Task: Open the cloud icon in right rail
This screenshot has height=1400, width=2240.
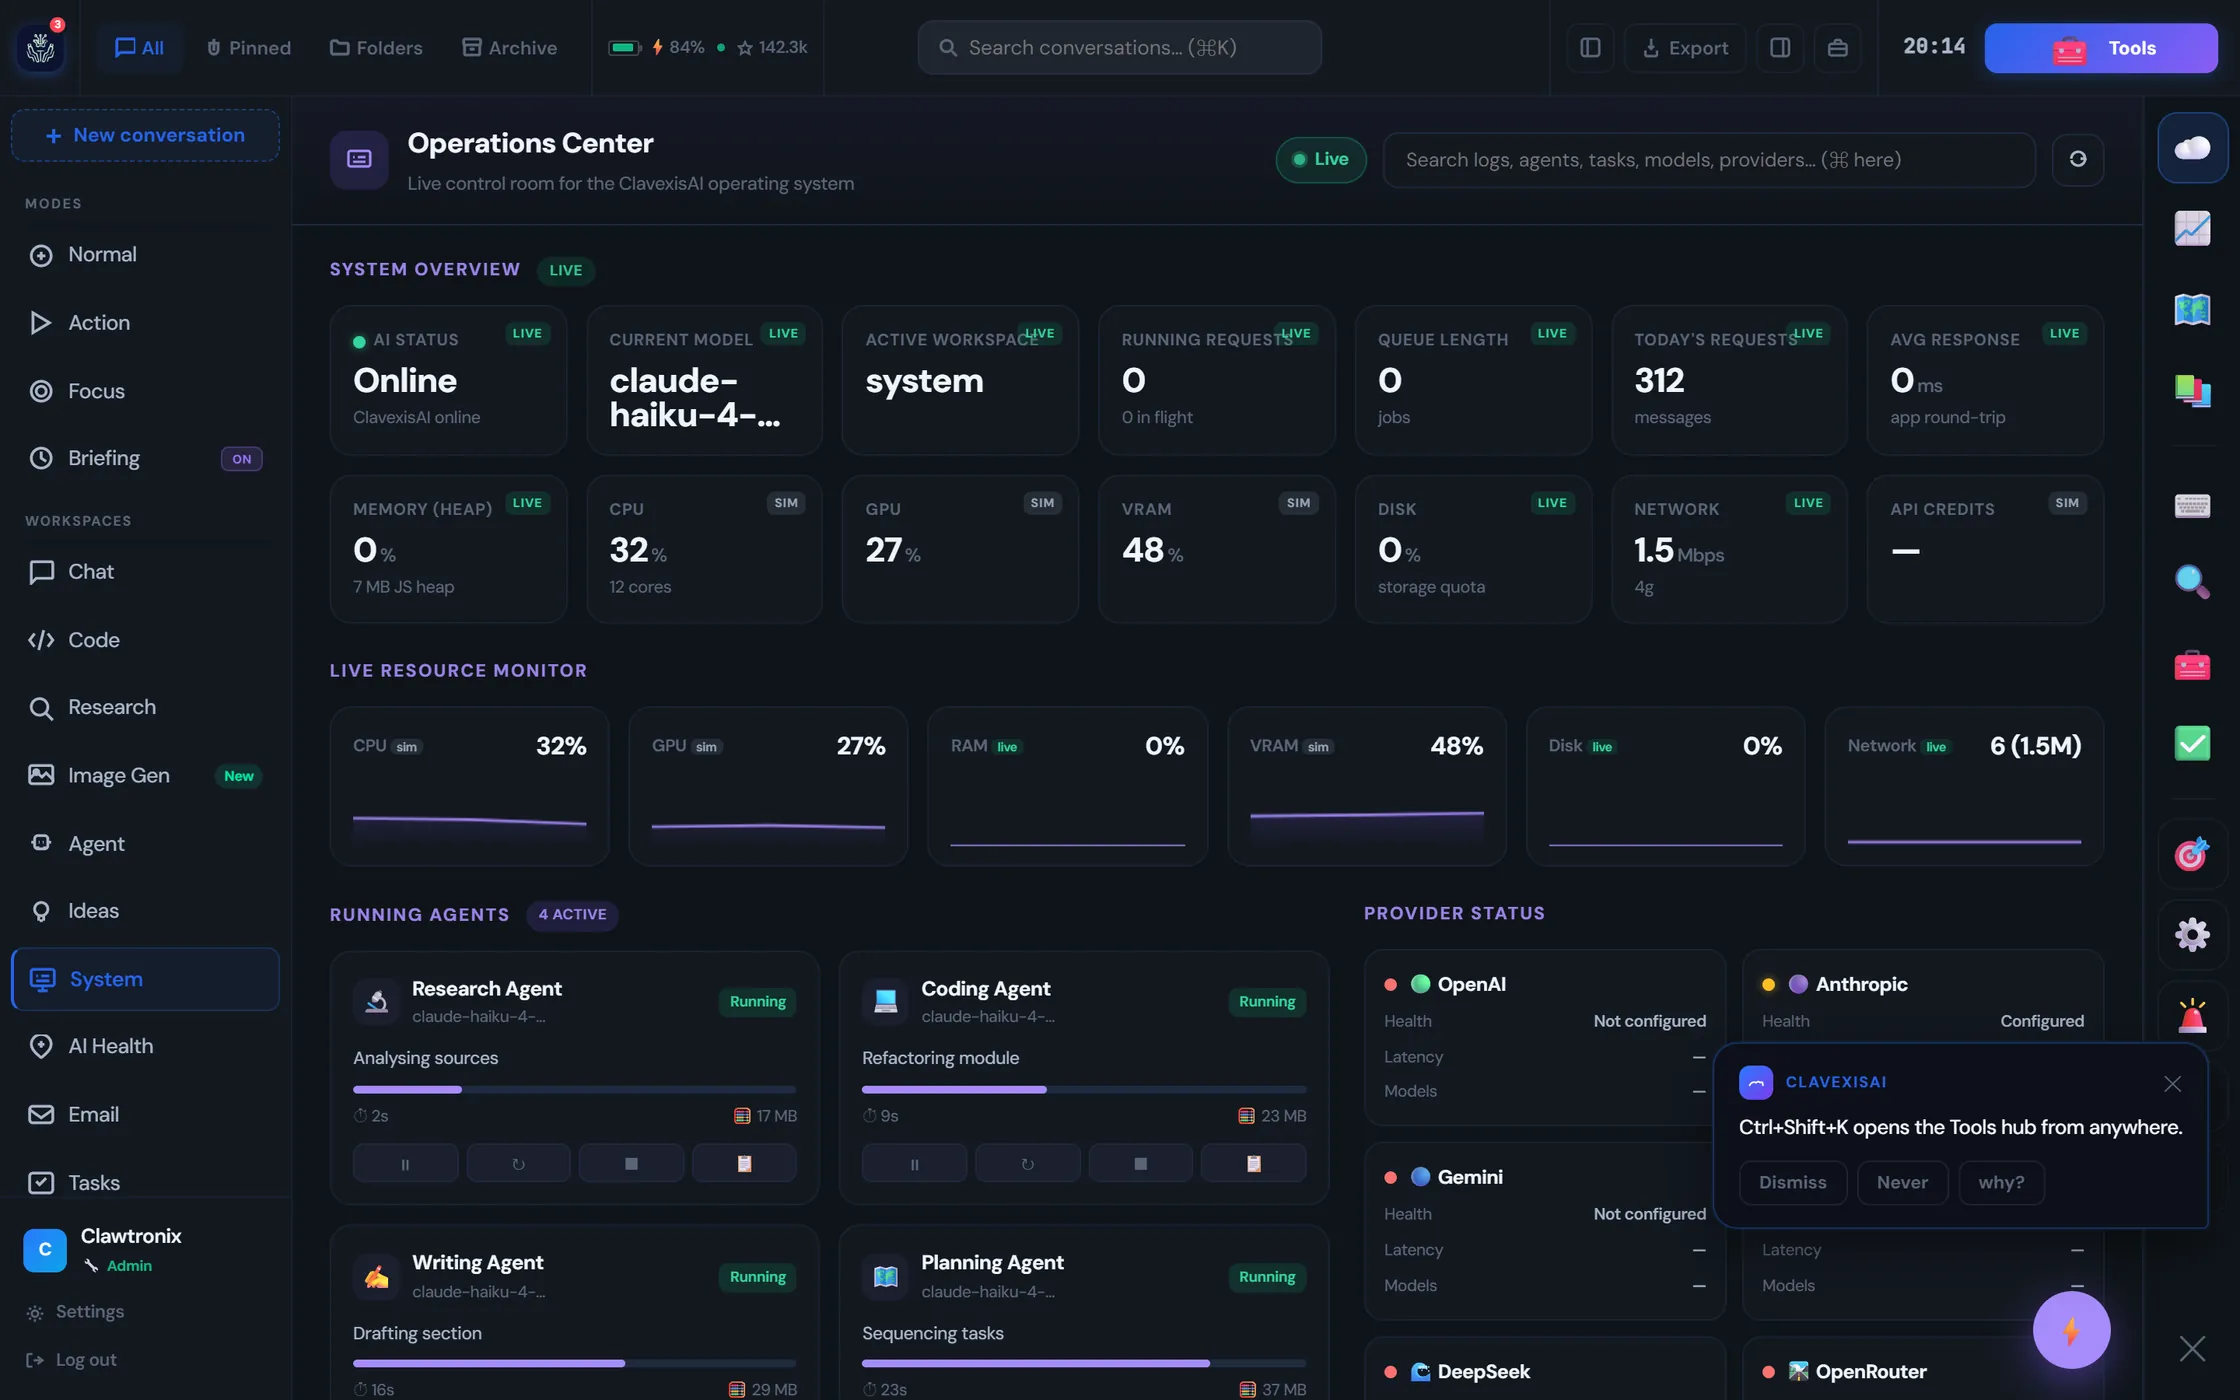Action: point(2192,148)
